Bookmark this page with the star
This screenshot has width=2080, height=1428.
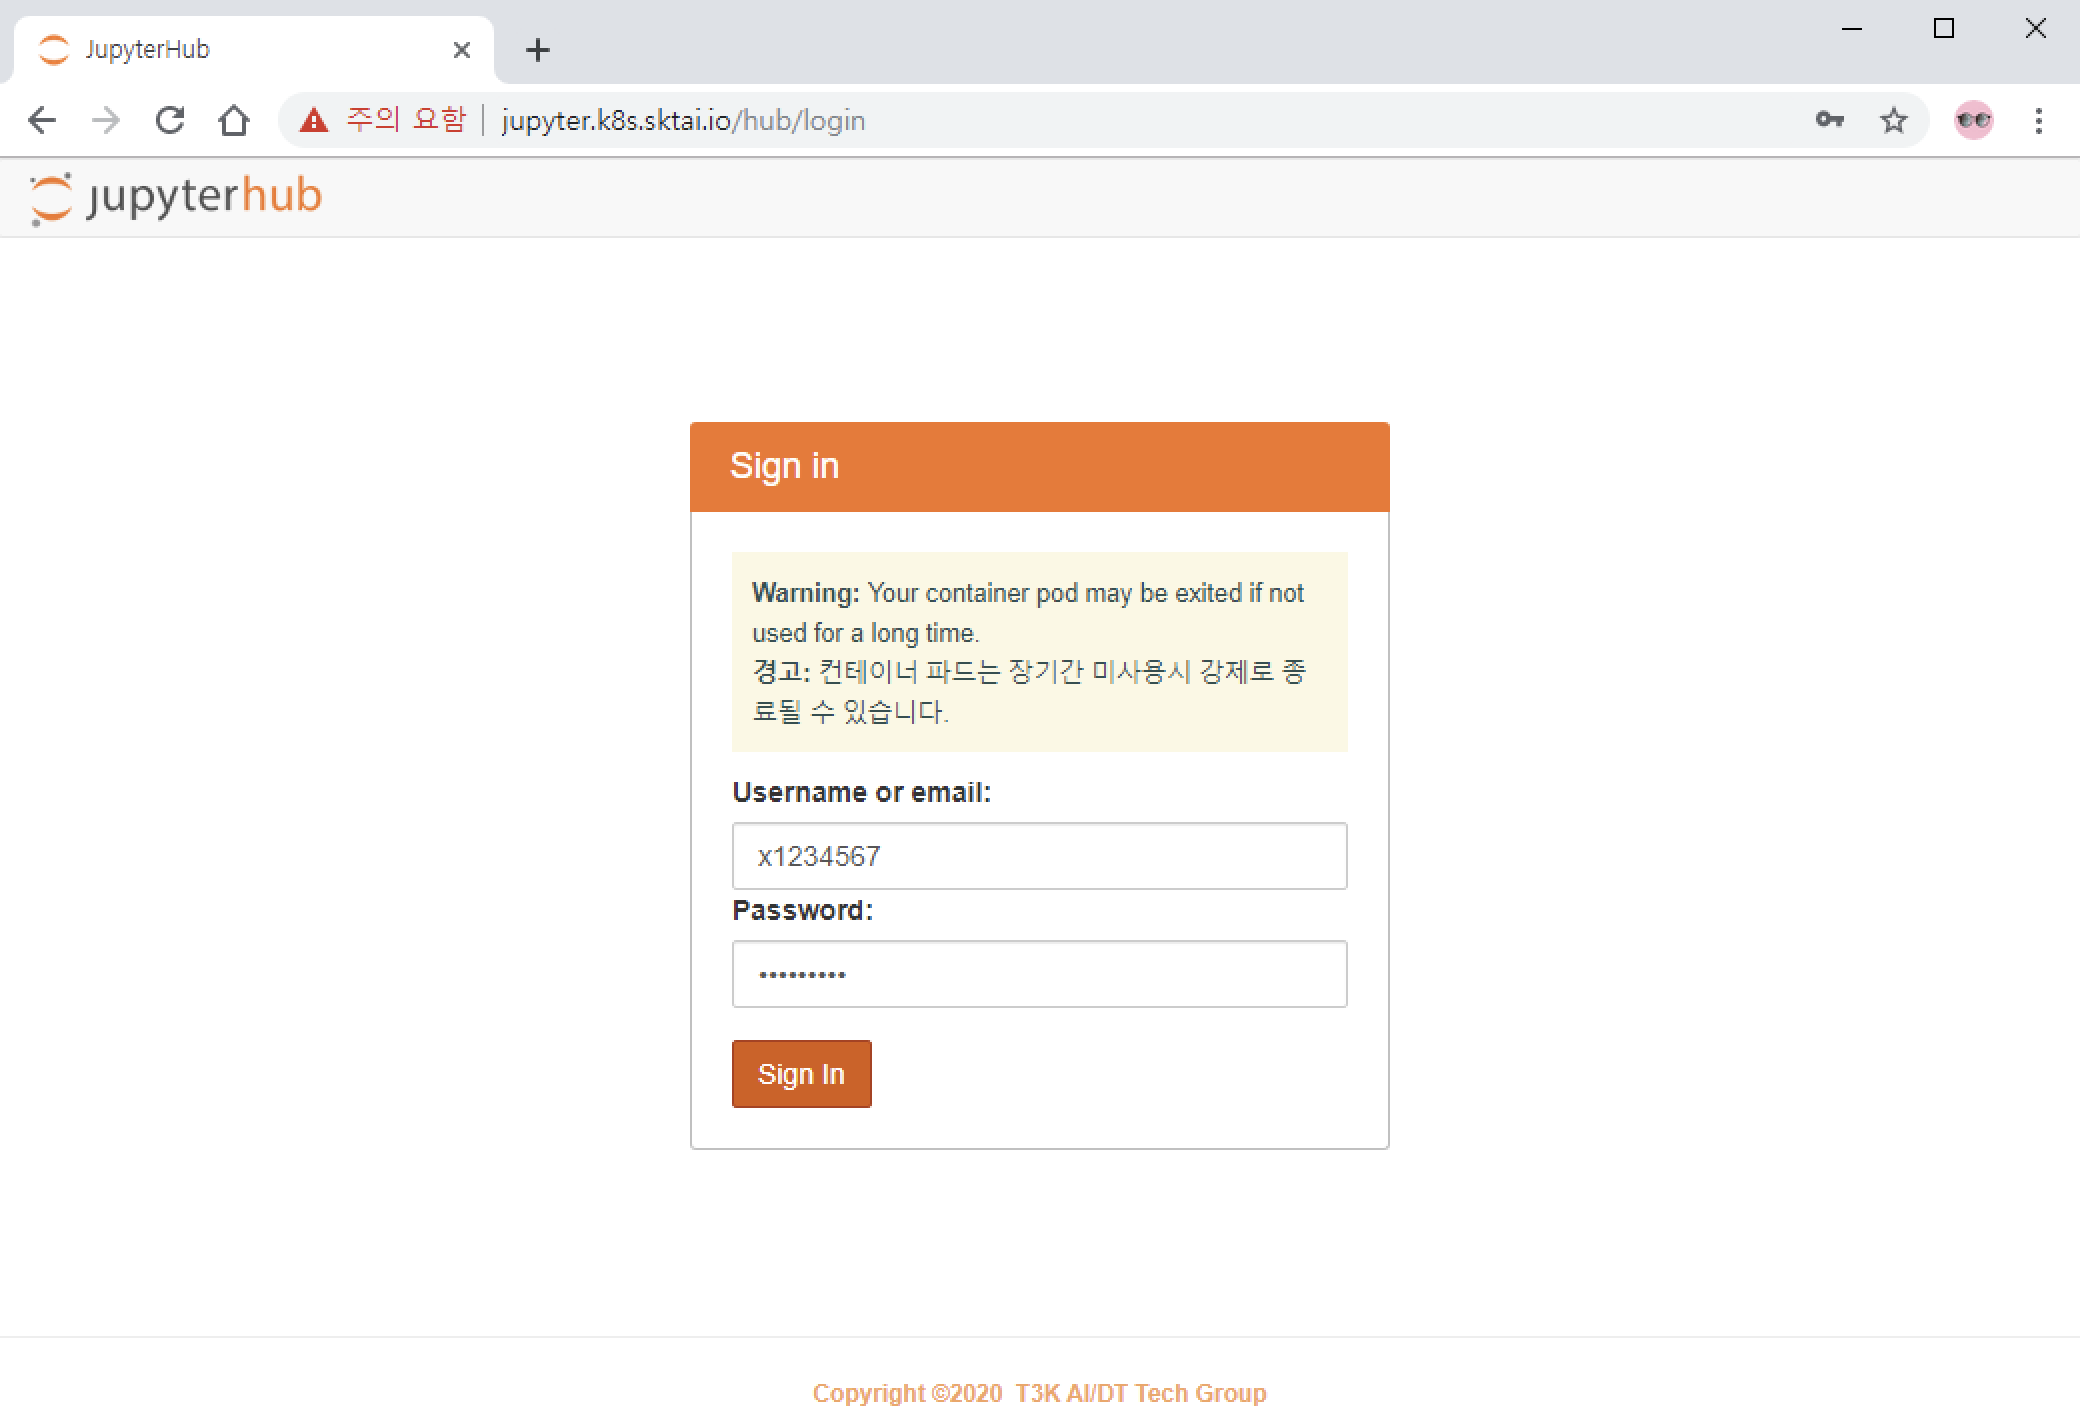pyautogui.click(x=1893, y=121)
